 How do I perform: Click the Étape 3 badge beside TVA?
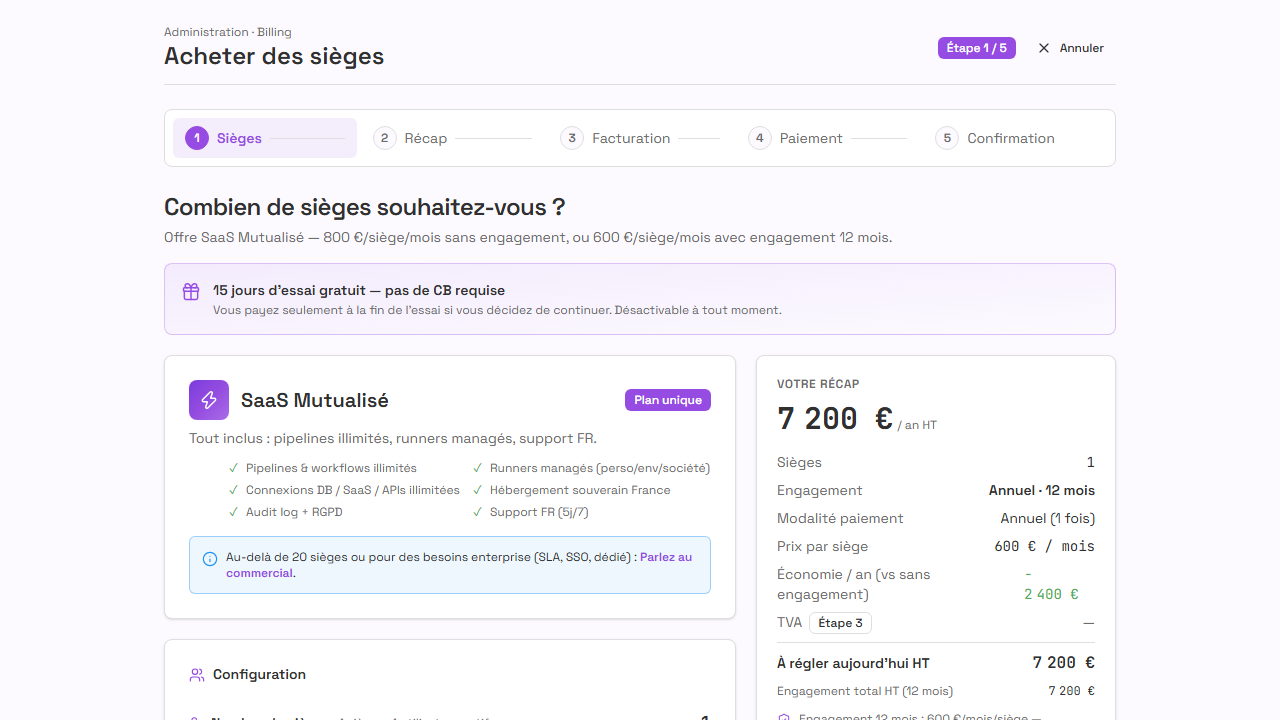[840, 623]
